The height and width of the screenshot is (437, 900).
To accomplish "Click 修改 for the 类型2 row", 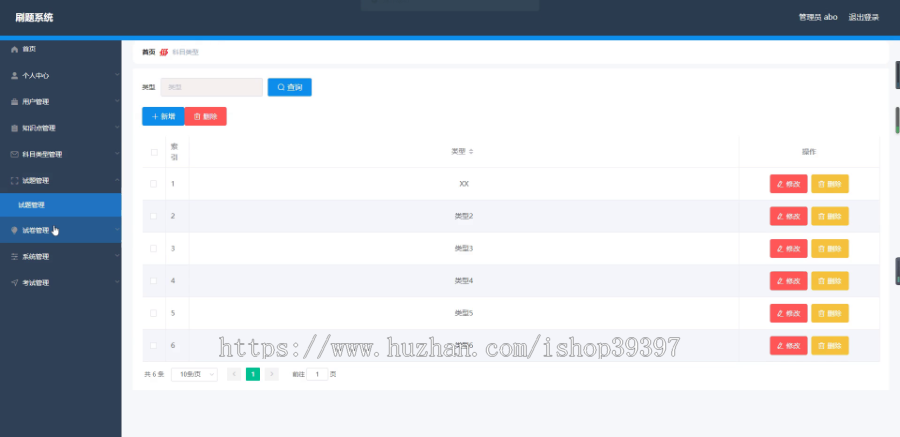I will tap(789, 216).
